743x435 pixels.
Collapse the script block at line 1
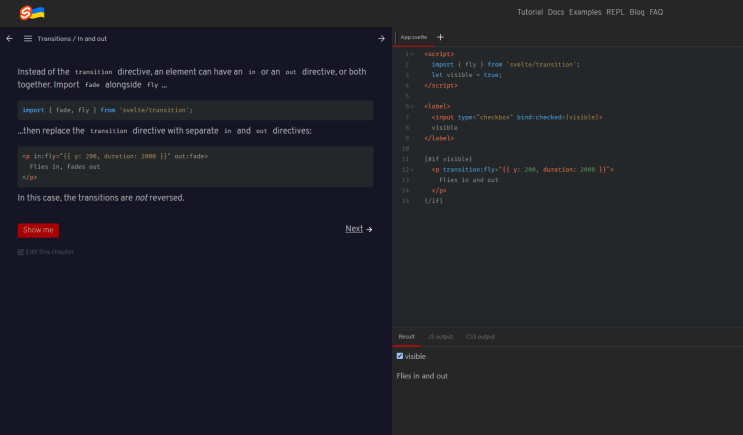(x=412, y=54)
